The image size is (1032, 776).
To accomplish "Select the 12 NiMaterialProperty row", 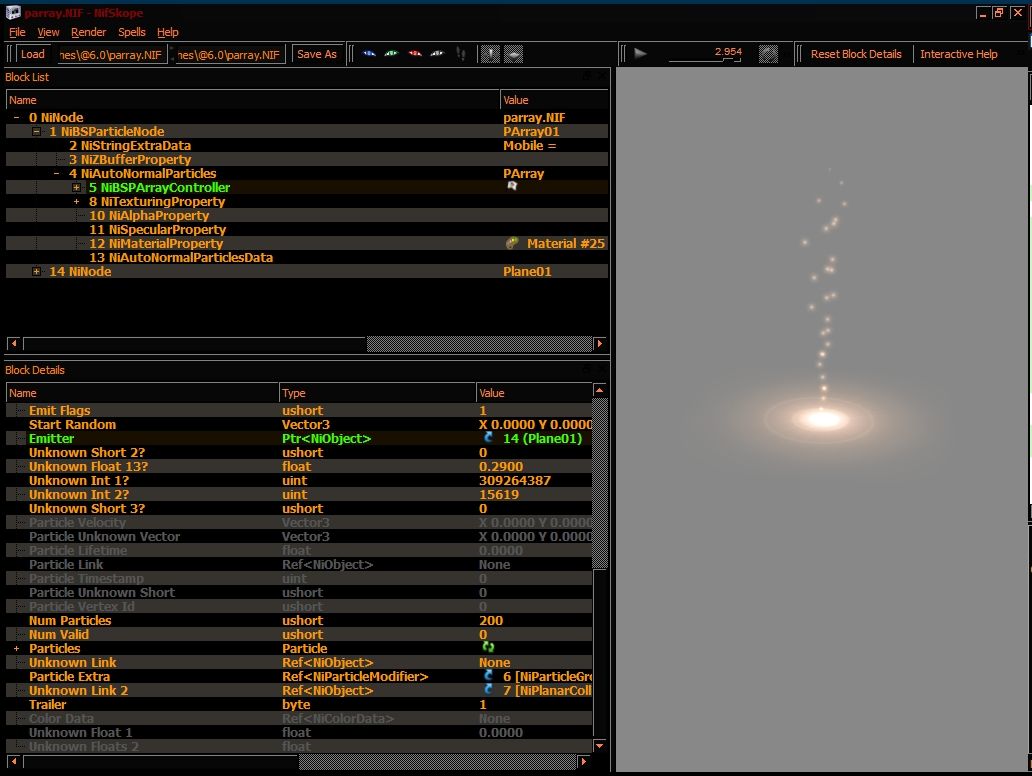I will pos(307,244).
